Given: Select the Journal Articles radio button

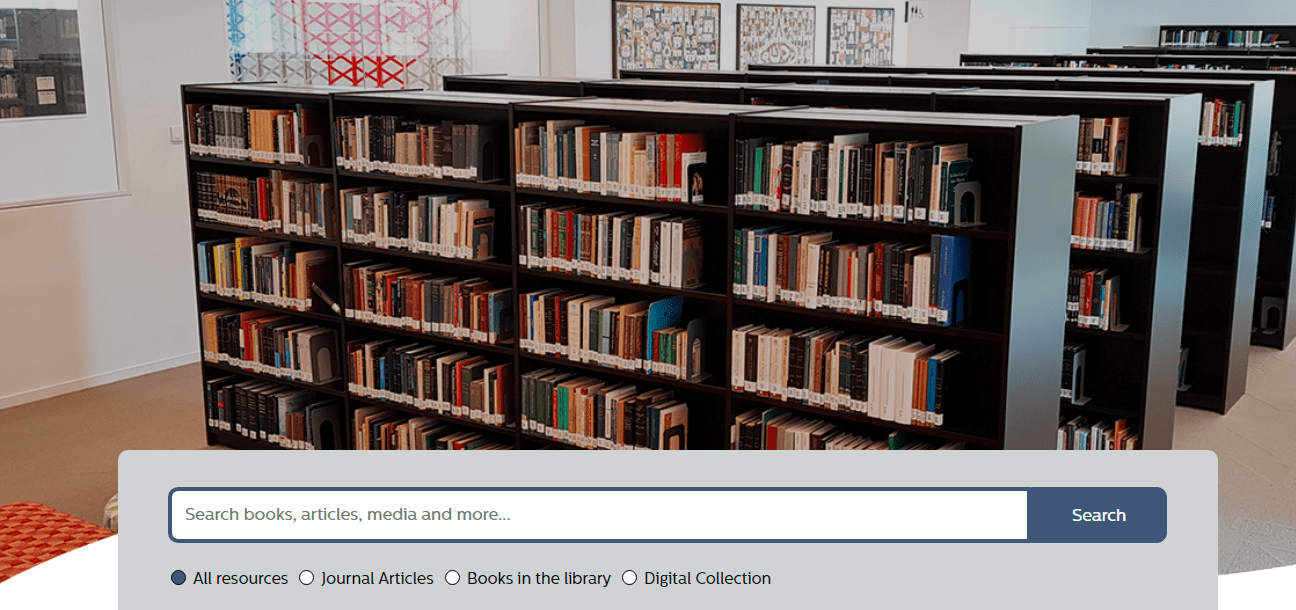Looking at the screenshot, I should tap(307, 578).
